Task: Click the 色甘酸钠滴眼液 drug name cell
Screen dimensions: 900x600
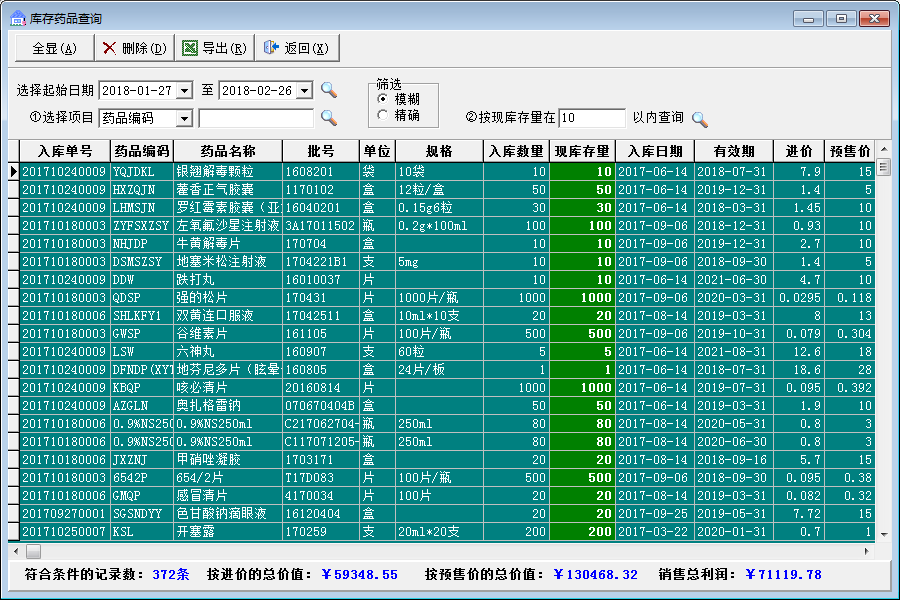Action: click(228, 513)
